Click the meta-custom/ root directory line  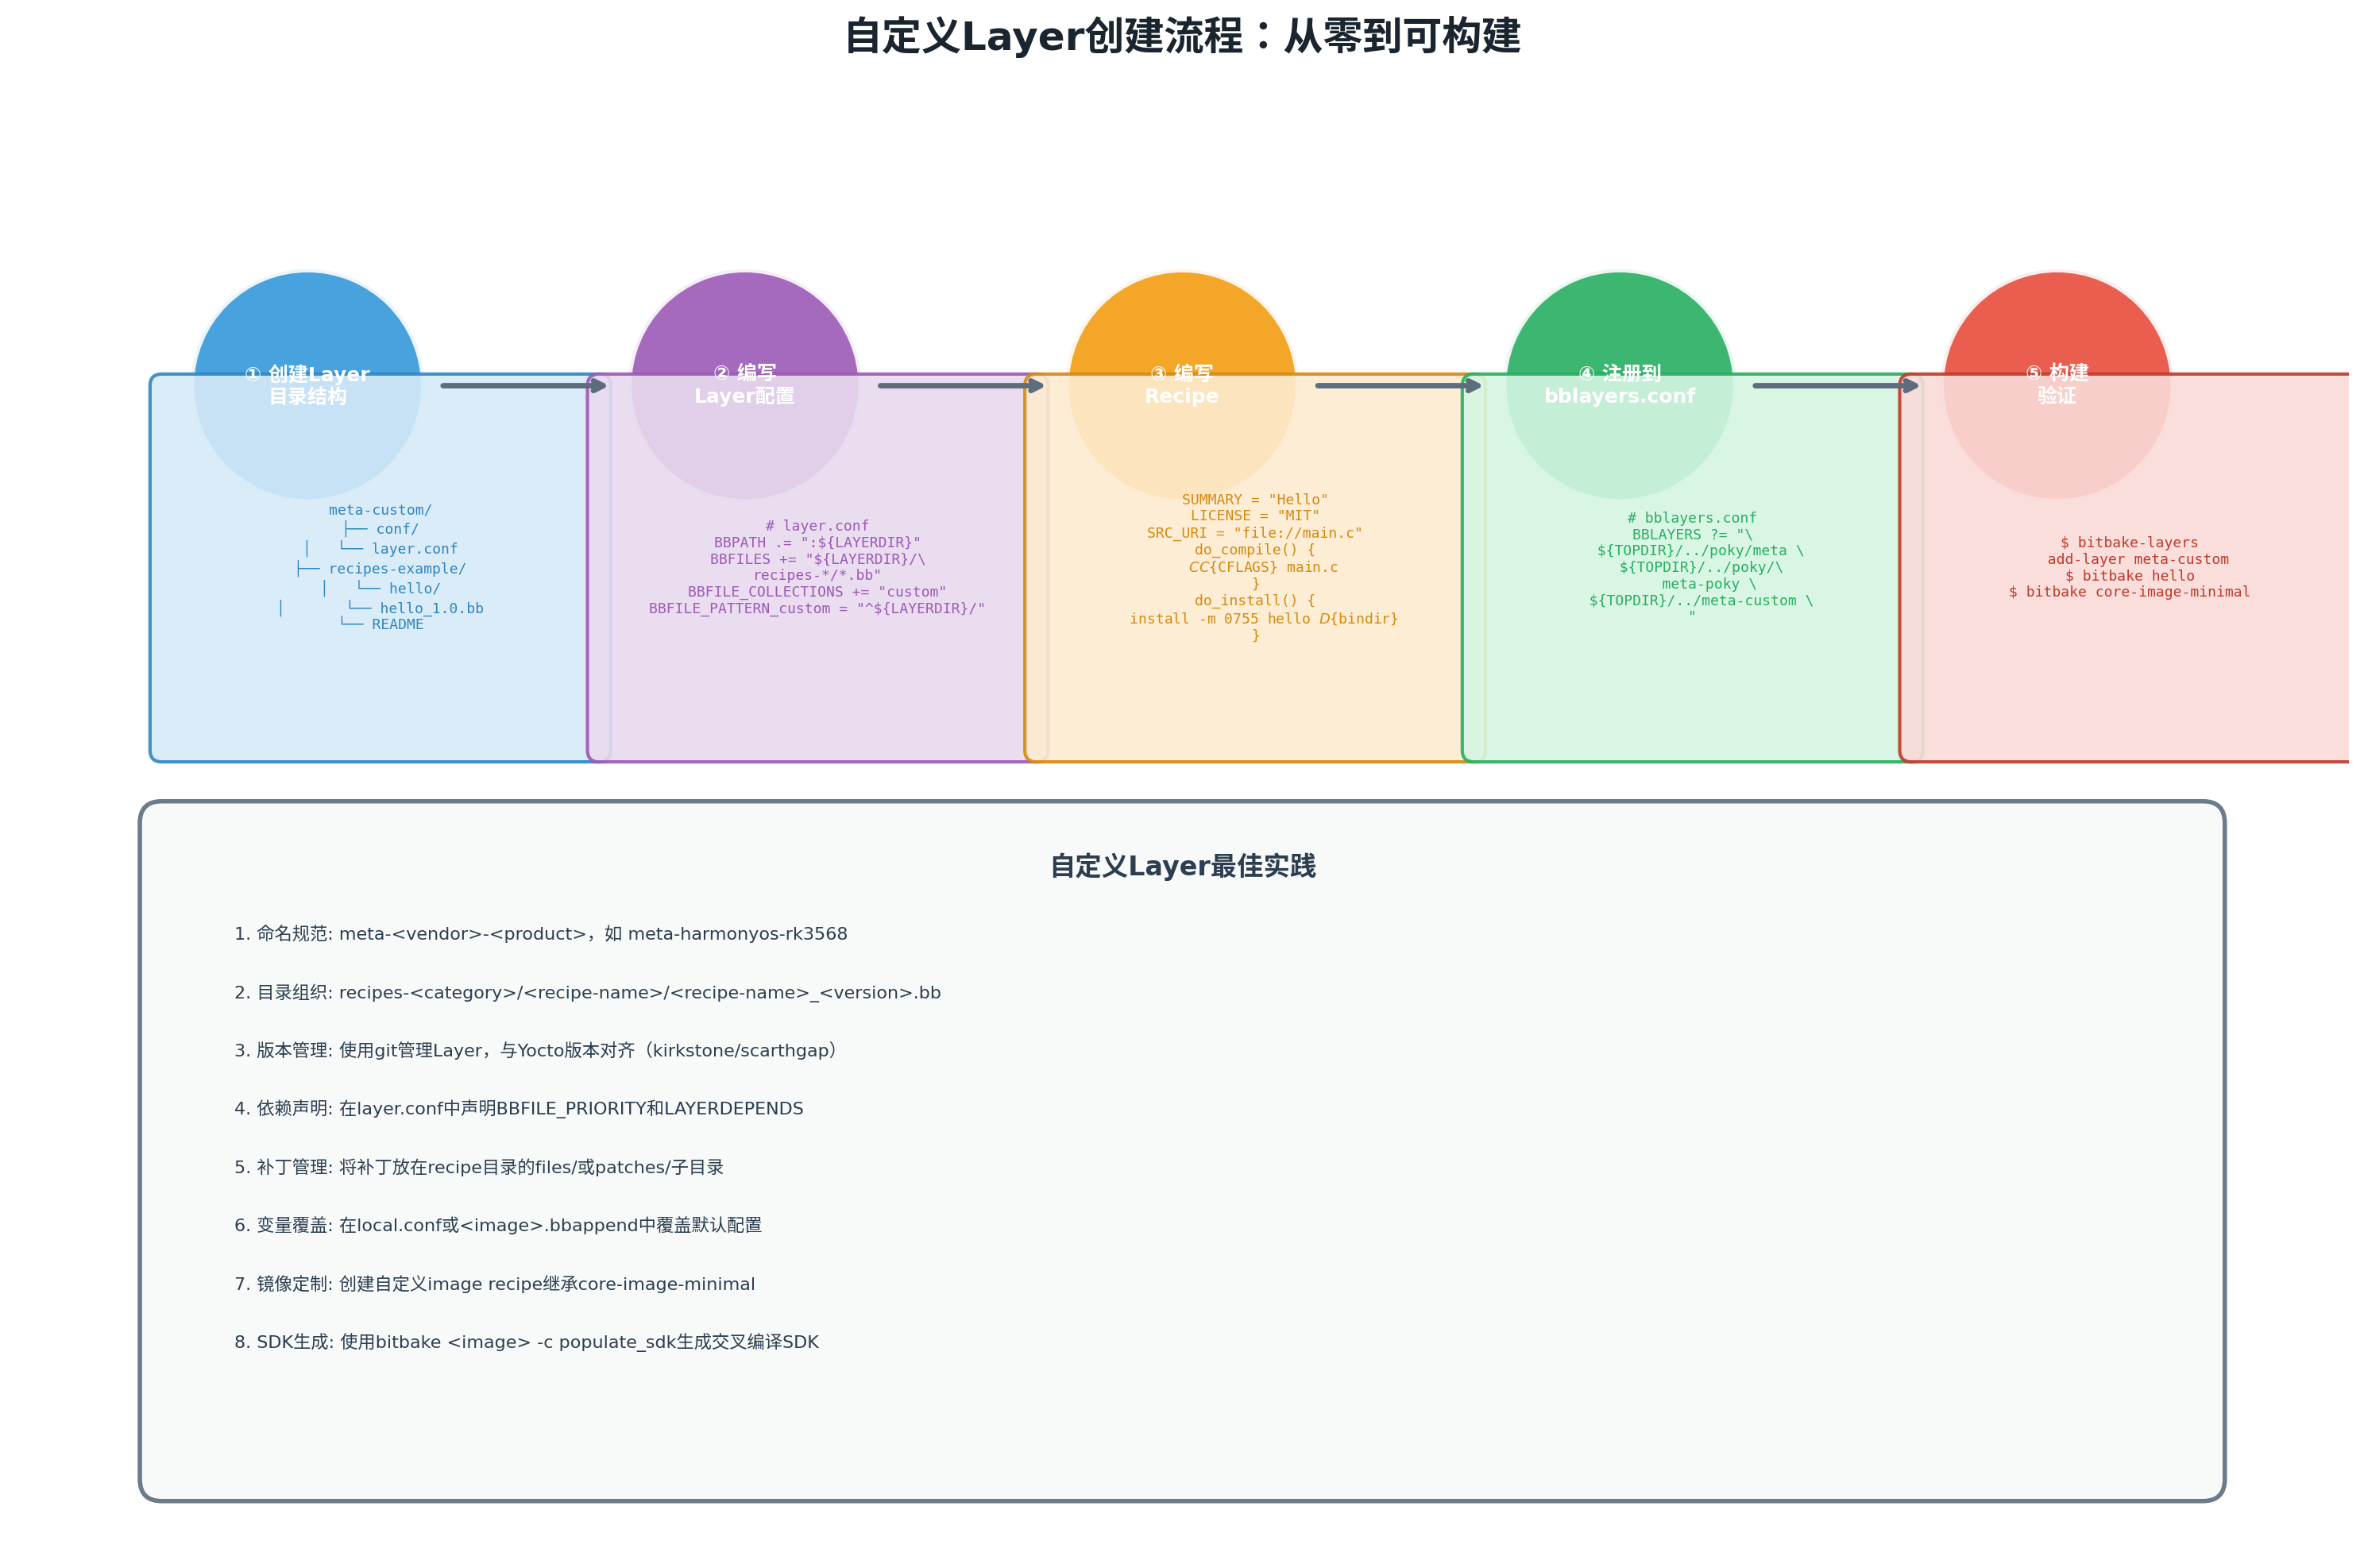tap(380, 510)
